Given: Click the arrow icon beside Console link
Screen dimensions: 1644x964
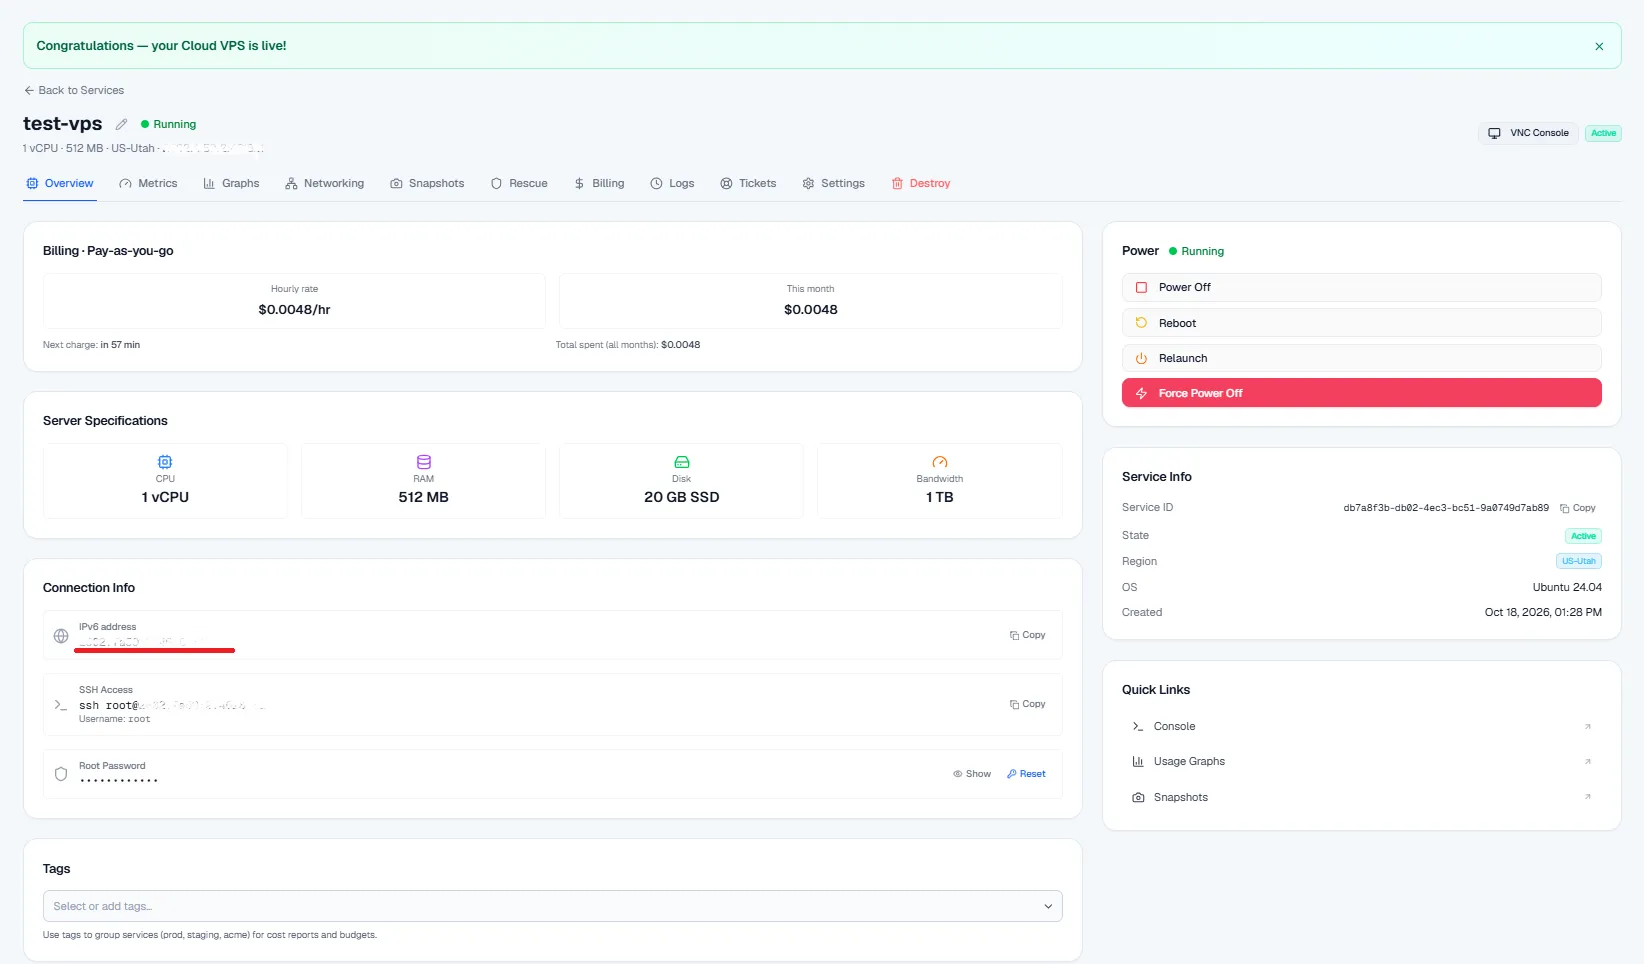Looking at the screenshot, I should pos(1588,727).
